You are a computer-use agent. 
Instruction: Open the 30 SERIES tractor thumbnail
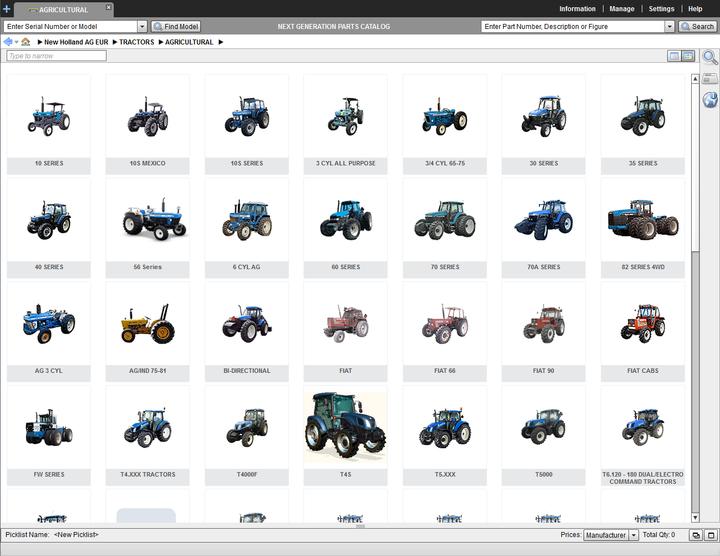[x=544, y=124]
